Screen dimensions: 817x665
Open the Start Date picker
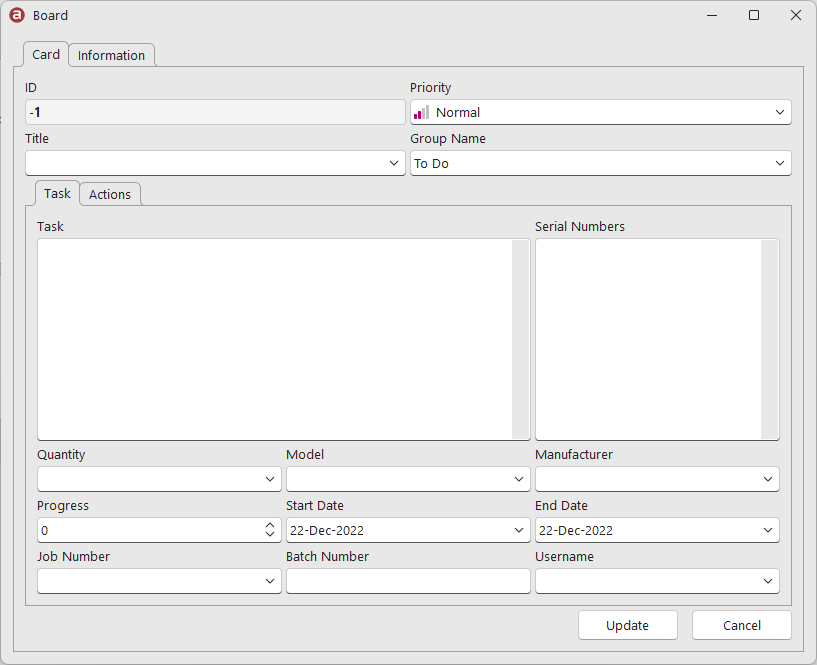point(519,530)
